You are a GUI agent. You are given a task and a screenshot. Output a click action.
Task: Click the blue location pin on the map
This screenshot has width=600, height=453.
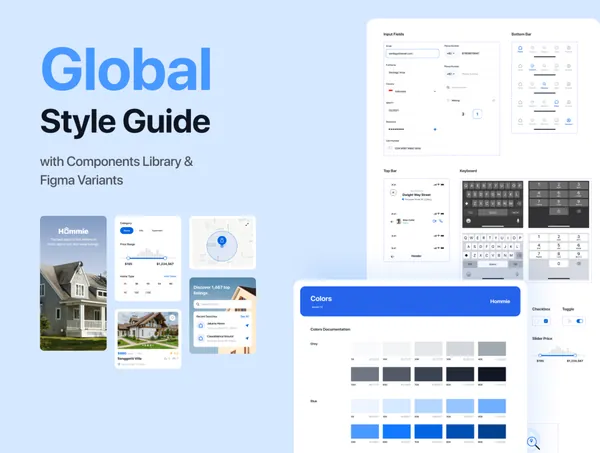click(222, 241)
